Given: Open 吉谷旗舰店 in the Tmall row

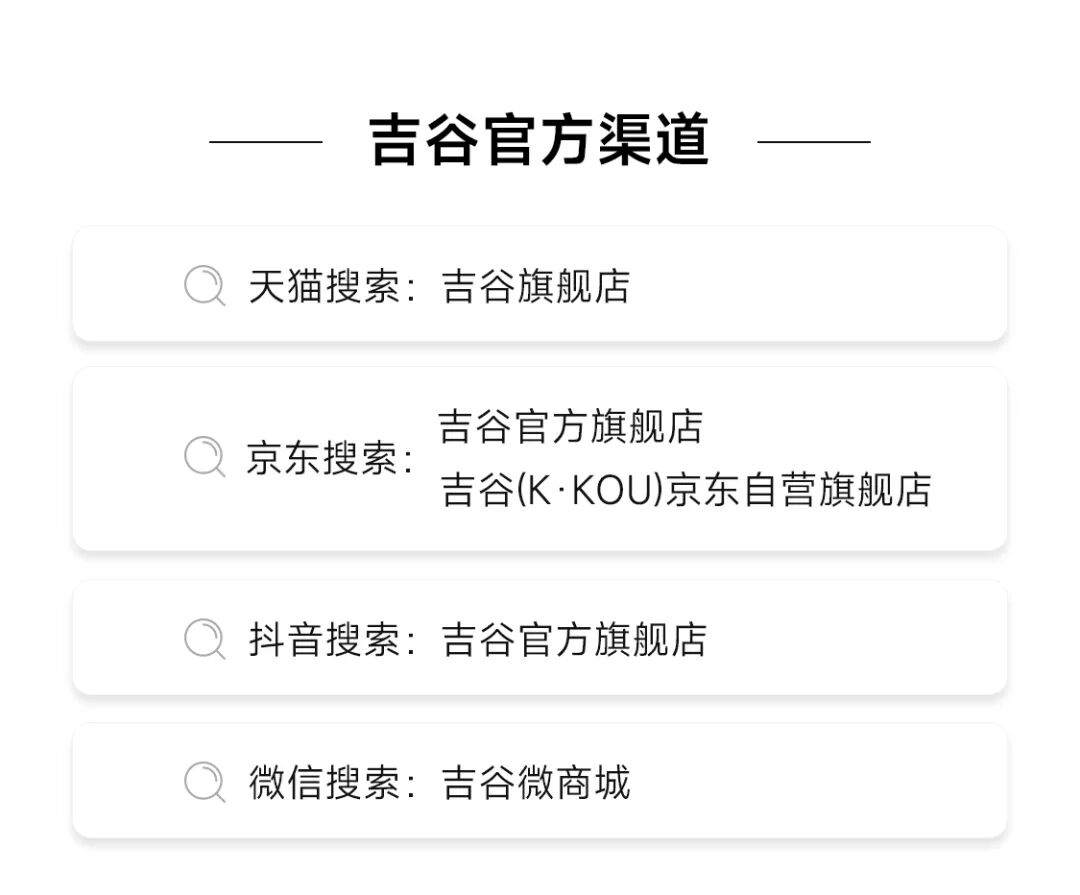Looking at the screenshot, I should click(x=536, y=286).
